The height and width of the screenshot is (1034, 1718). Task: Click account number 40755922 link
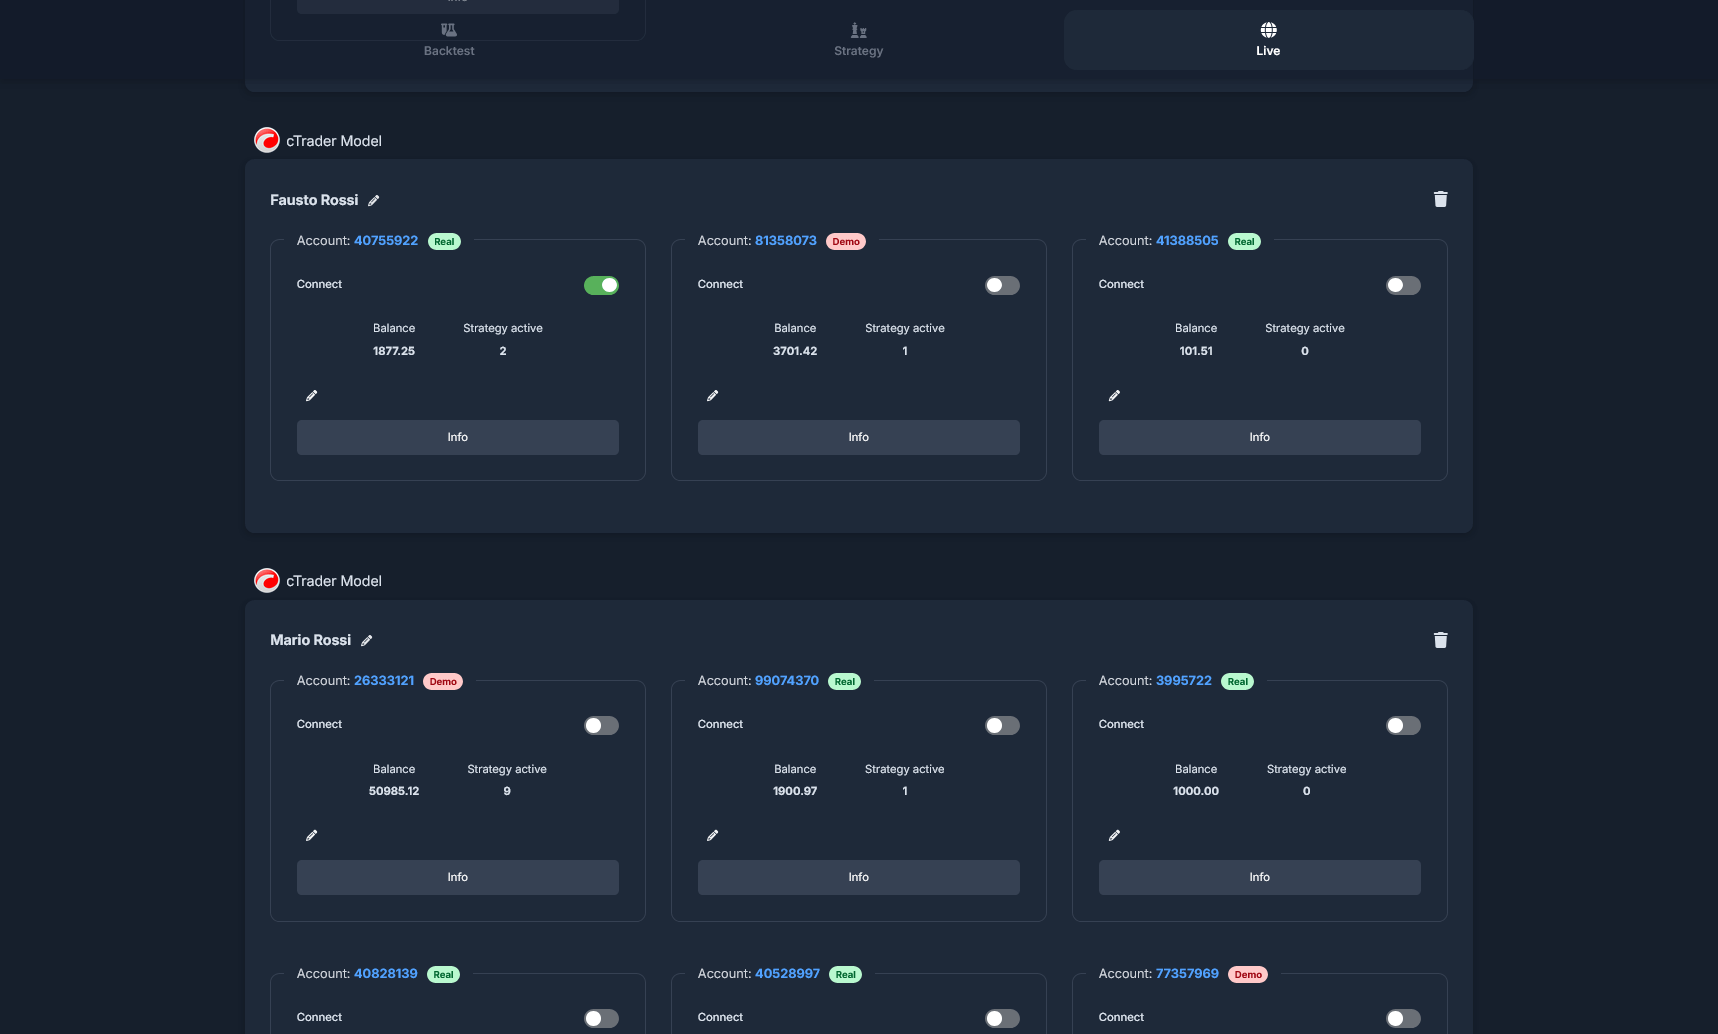[x=386, y=241]
